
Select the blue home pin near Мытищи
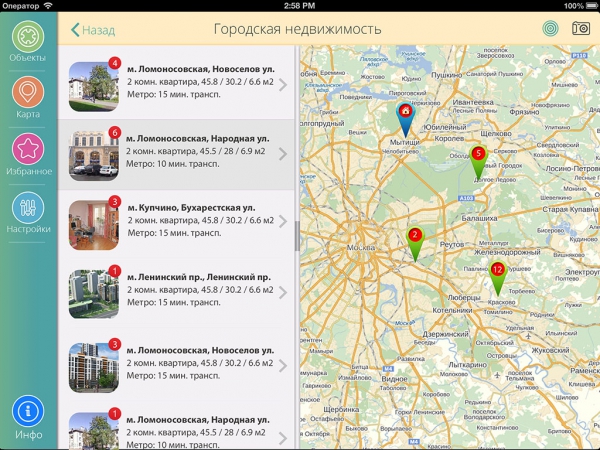coord(405,120)
